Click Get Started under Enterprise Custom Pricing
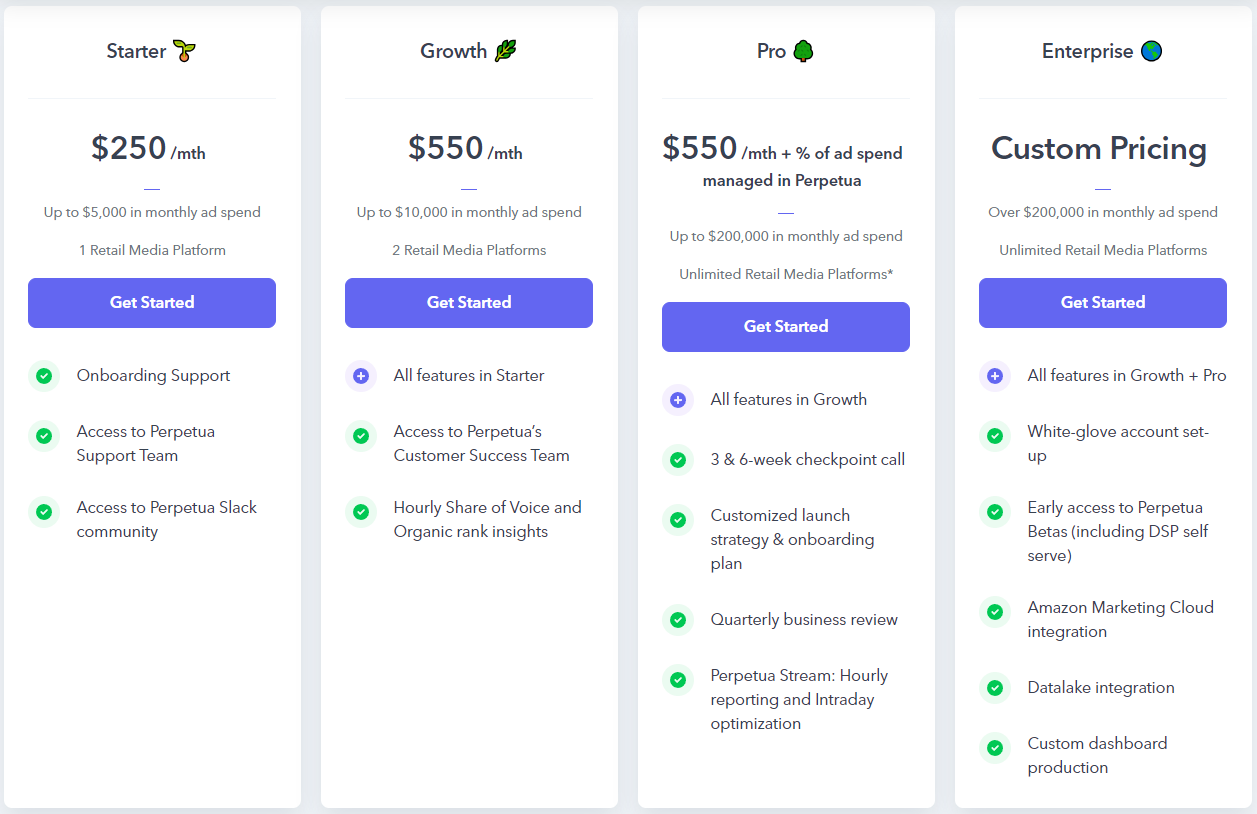 point(1103,303)
